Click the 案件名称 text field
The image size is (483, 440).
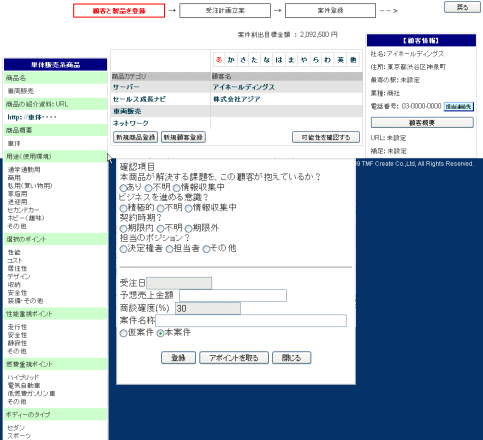pos(251,321)
